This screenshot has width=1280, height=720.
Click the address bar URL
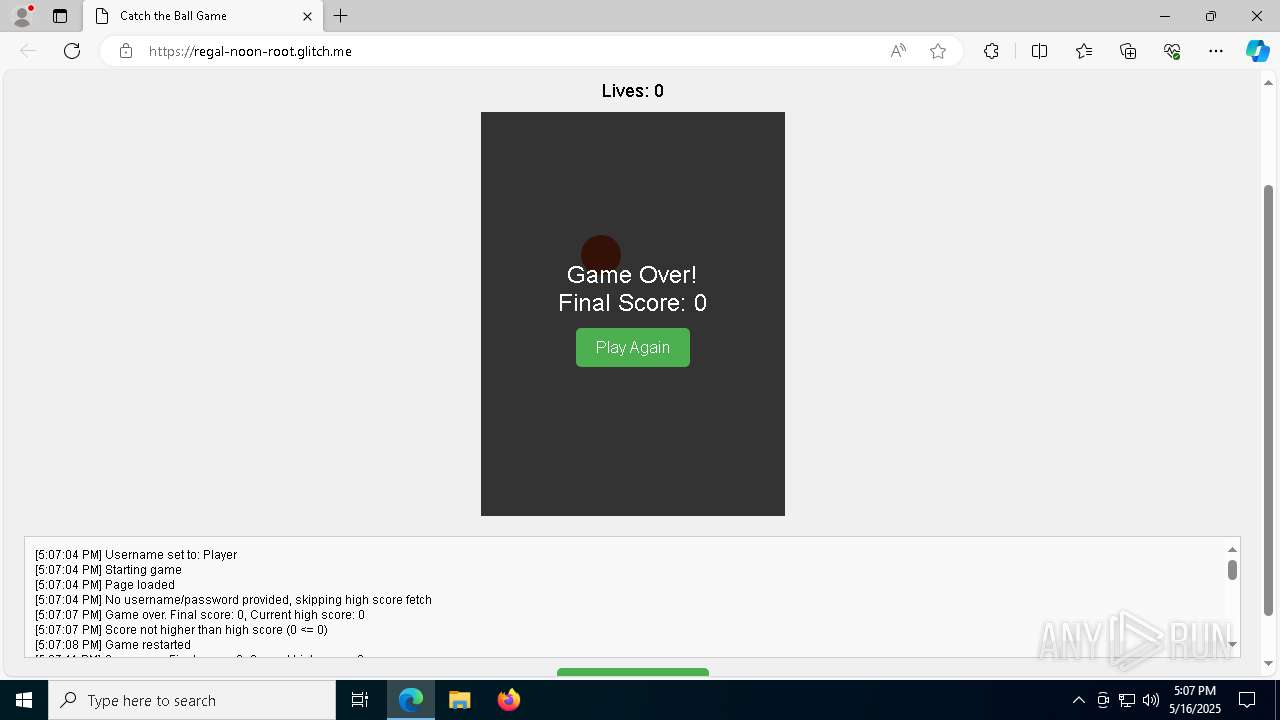pyautogui.click(x=250, y=51)
